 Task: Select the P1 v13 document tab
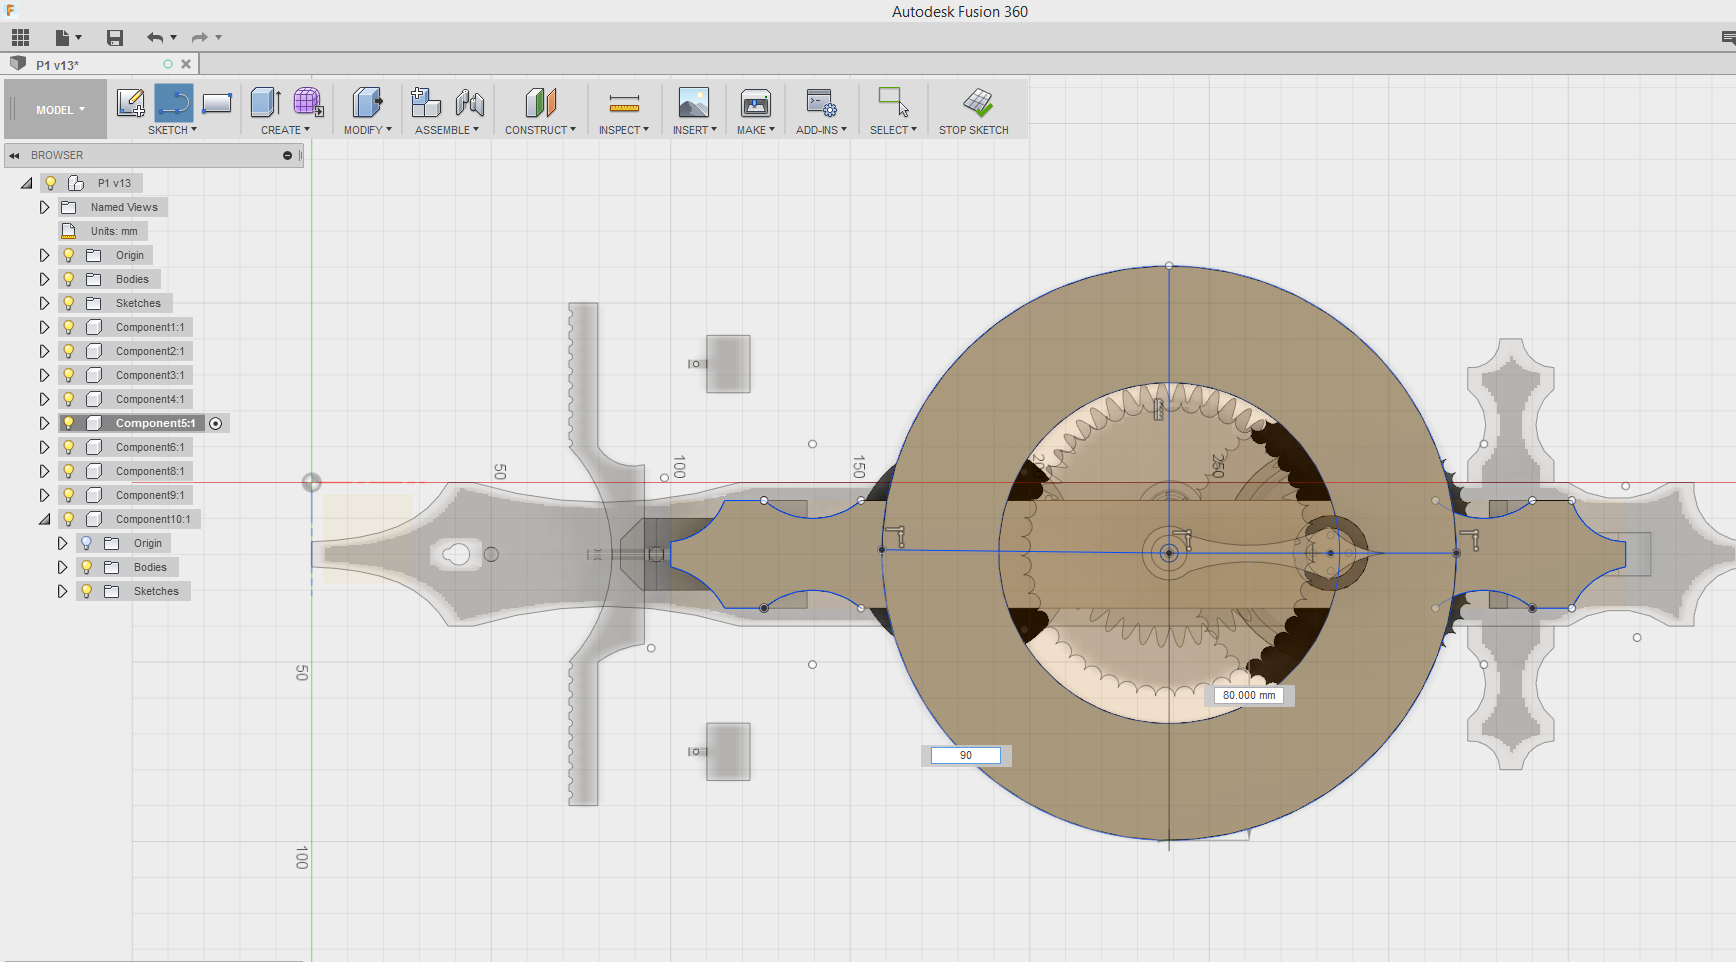coord(58,65)
